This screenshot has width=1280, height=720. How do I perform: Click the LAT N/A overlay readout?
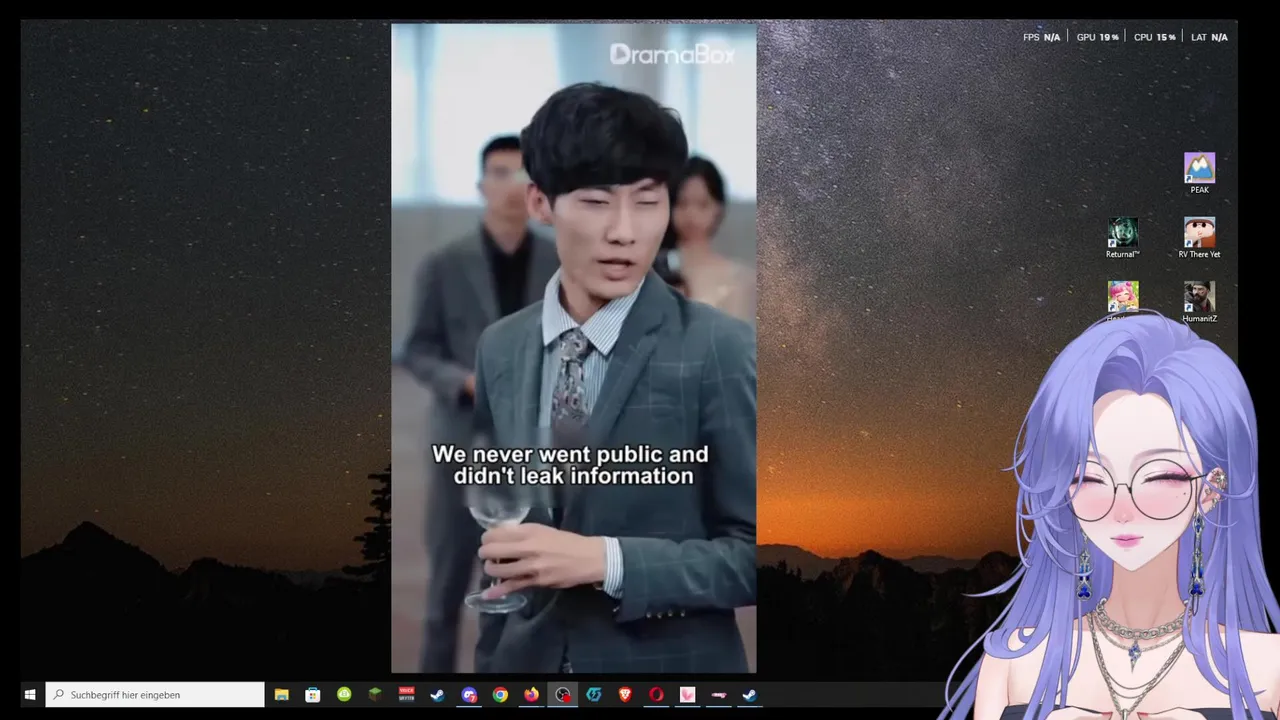pyautogui.click(x=1209, y=37)
